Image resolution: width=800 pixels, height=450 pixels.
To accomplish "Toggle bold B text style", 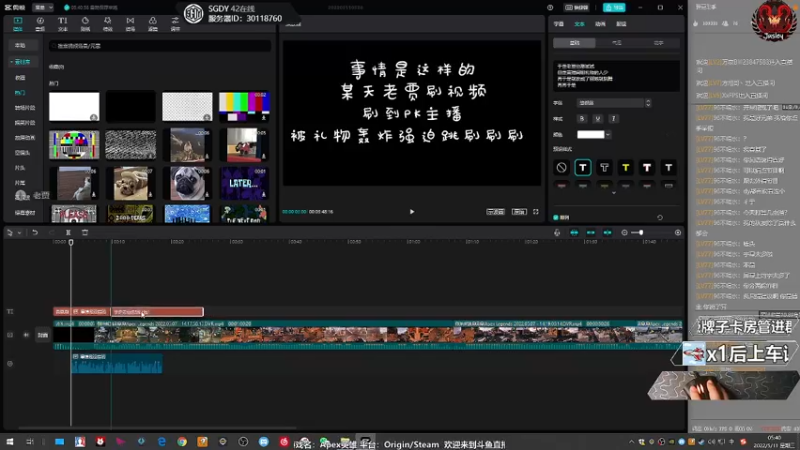I will coord(582,118).
